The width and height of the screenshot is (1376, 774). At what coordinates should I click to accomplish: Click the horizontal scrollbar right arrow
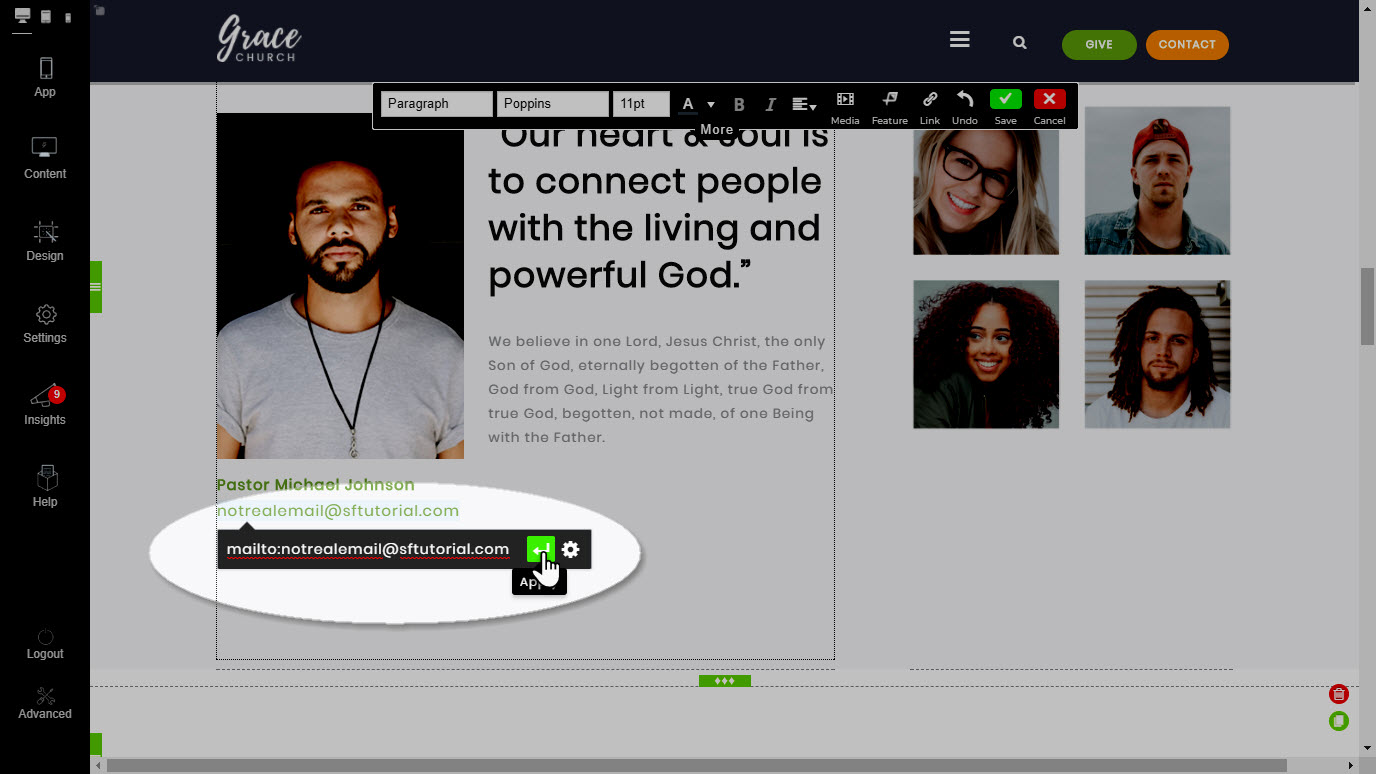click(1351, 765)
